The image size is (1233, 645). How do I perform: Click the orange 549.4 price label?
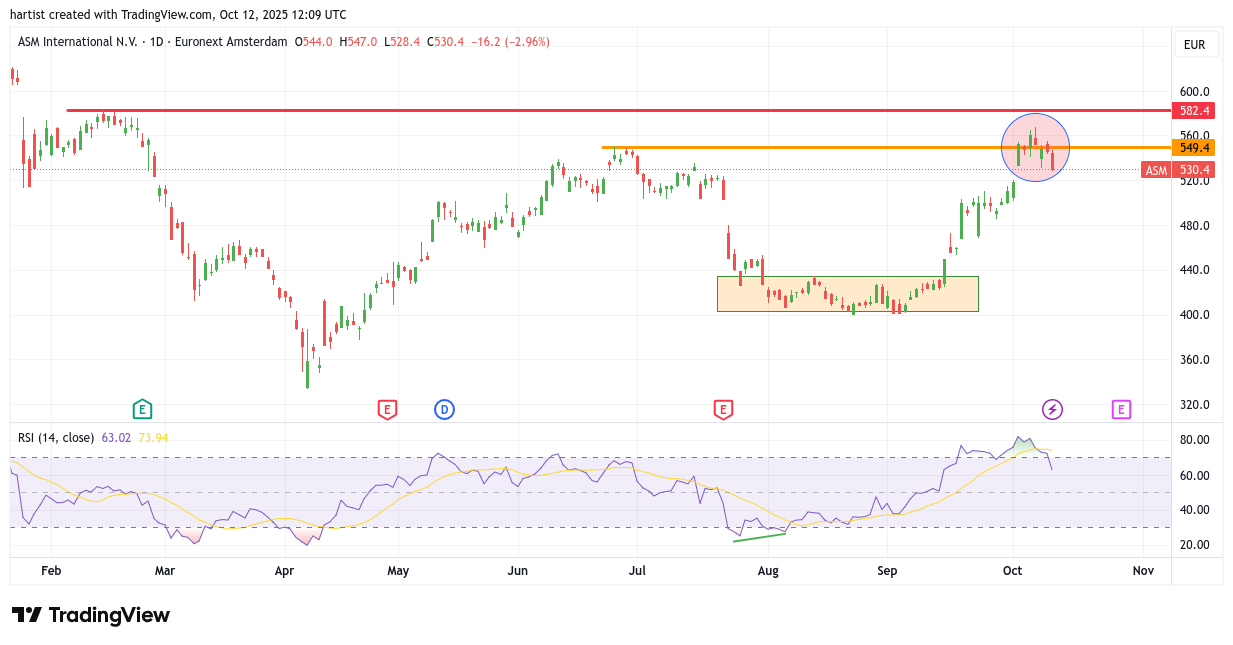[1194, 148]
